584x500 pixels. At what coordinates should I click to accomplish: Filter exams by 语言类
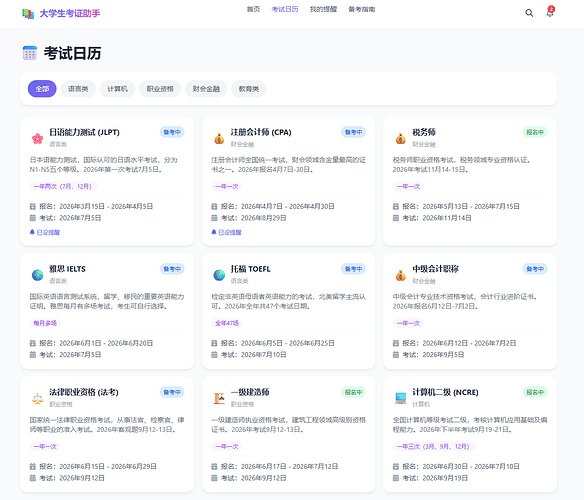point(78,89)
